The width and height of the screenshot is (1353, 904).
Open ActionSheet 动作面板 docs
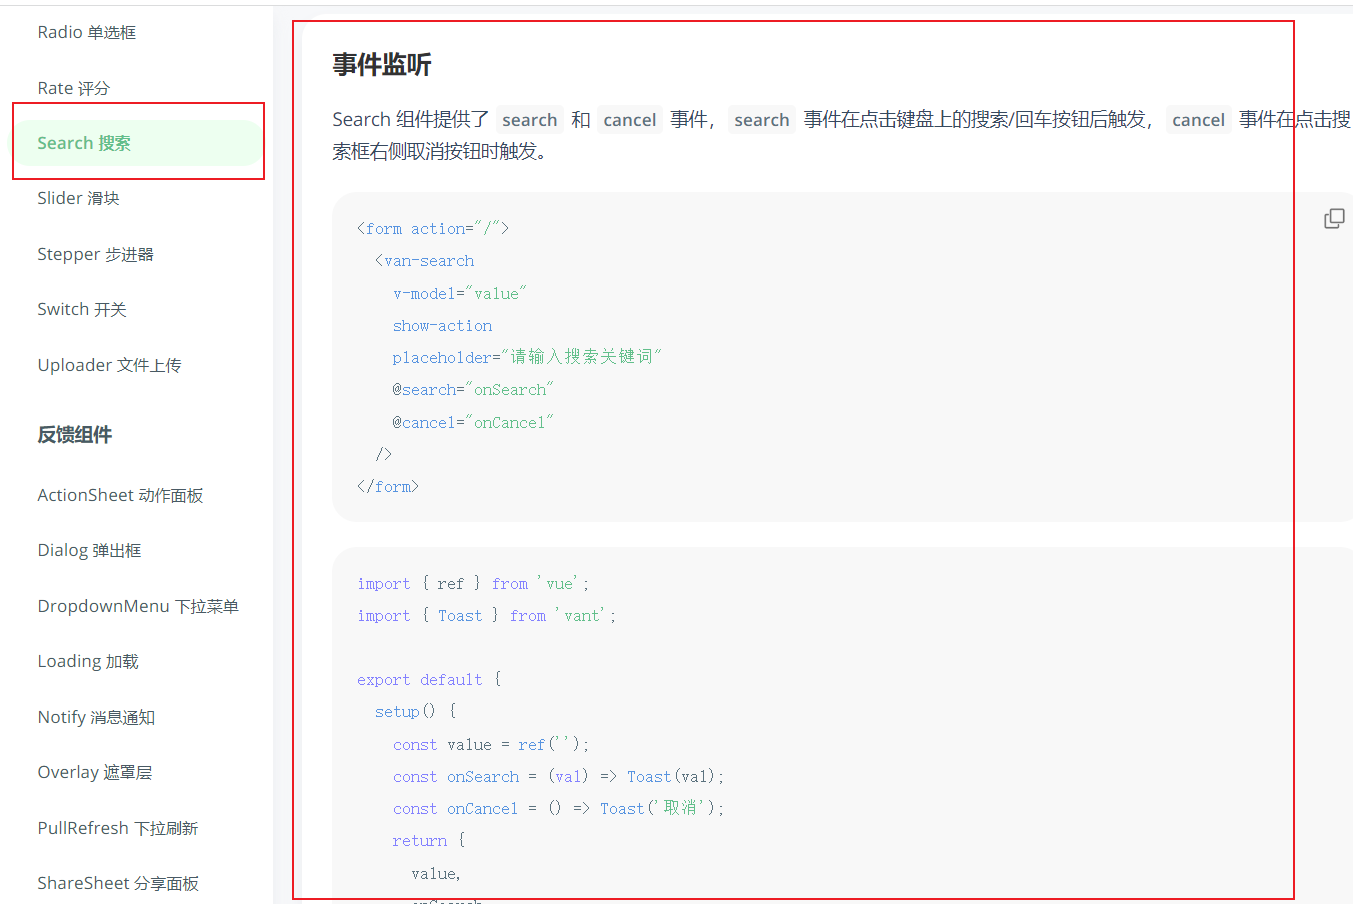pos(121,495)
